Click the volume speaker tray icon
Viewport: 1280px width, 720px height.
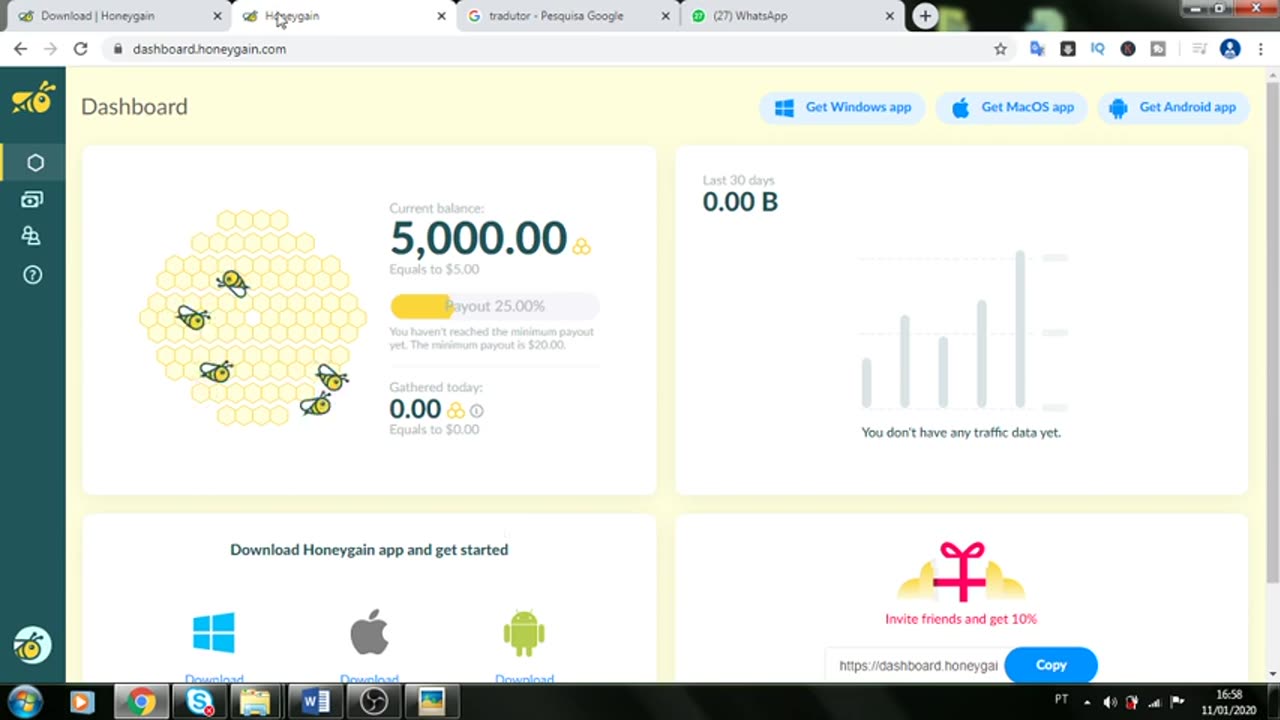click(x=1110, y=702)
